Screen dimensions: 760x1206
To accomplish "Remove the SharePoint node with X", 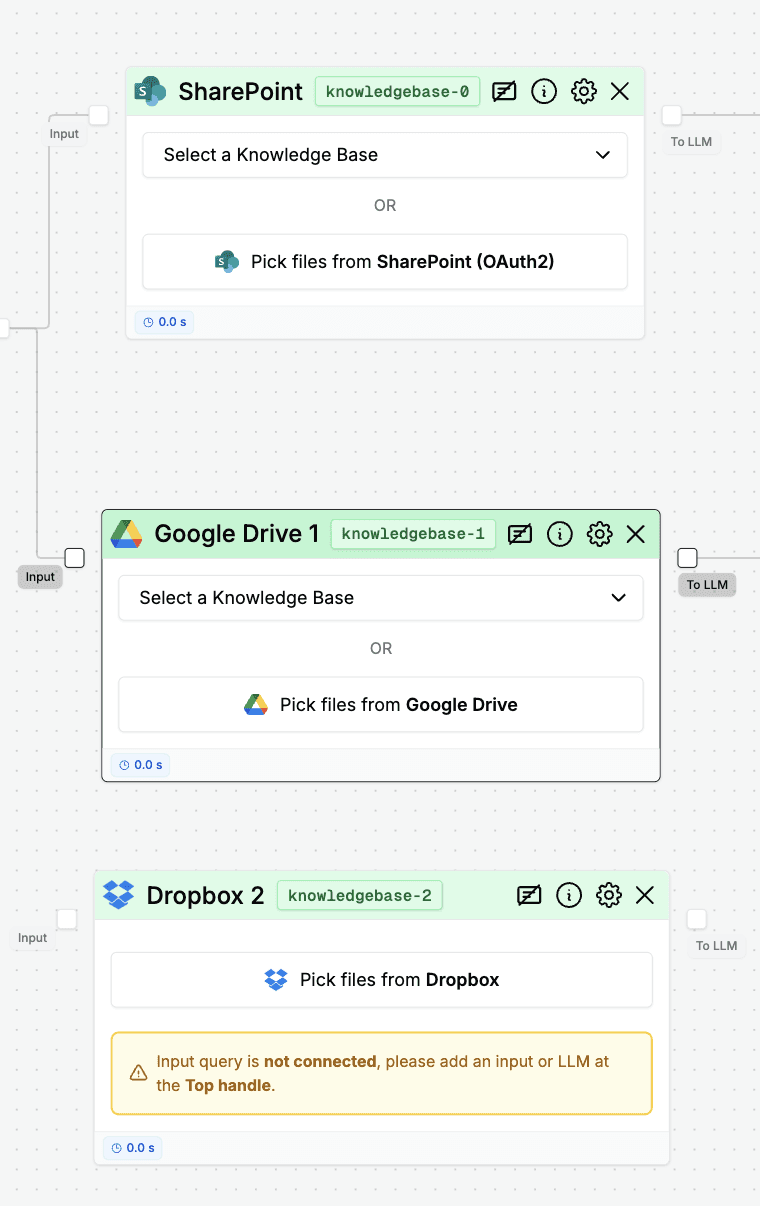I will click(620, 92).
